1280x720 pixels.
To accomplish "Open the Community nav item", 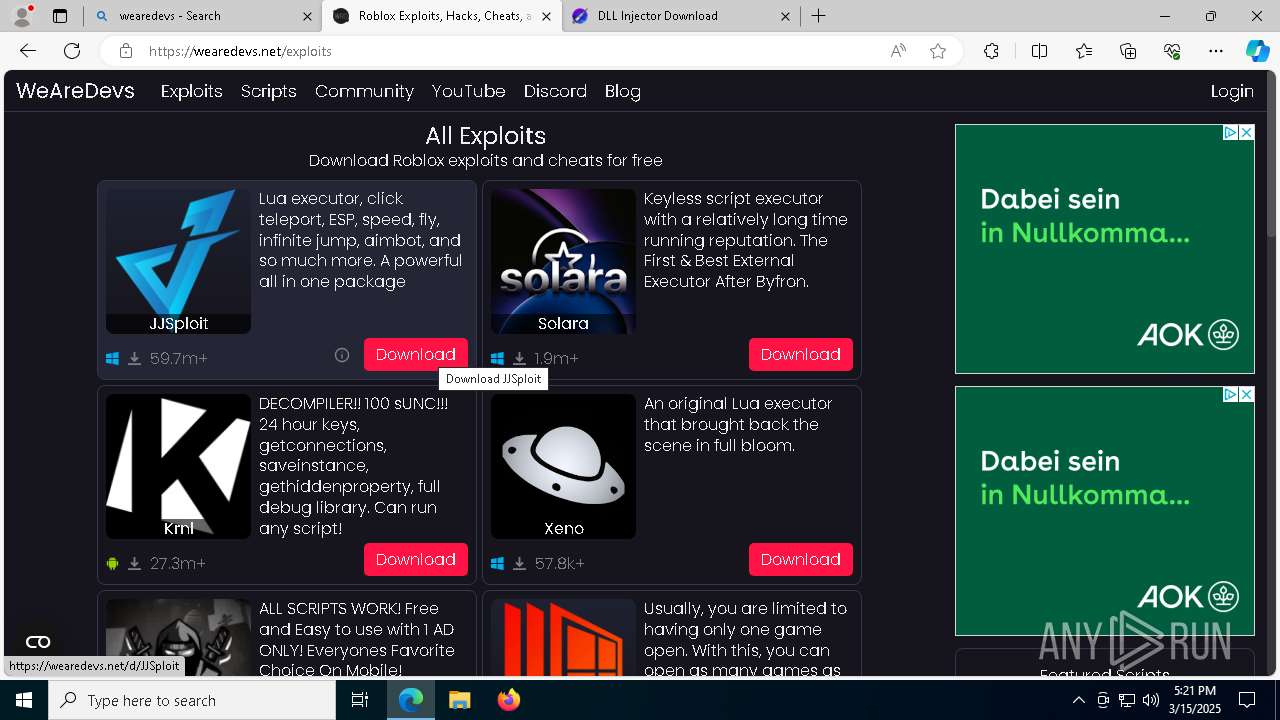I will point(364,91).
